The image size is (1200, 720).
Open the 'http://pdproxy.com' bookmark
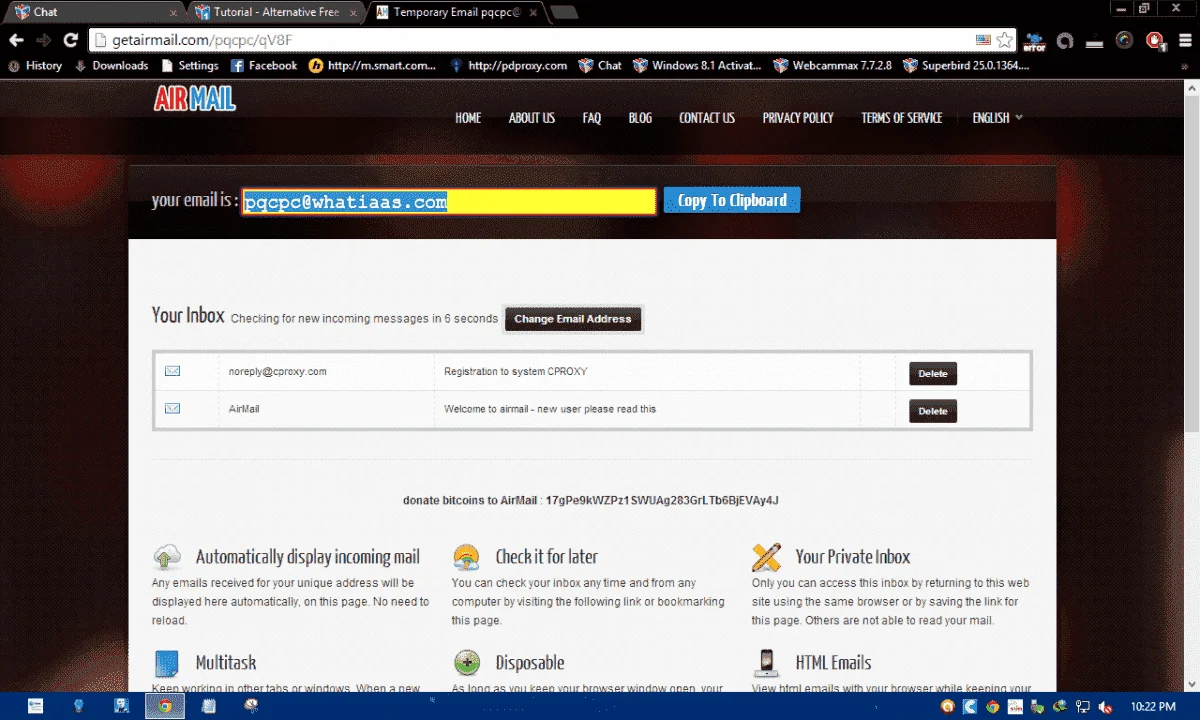[508, 66]
